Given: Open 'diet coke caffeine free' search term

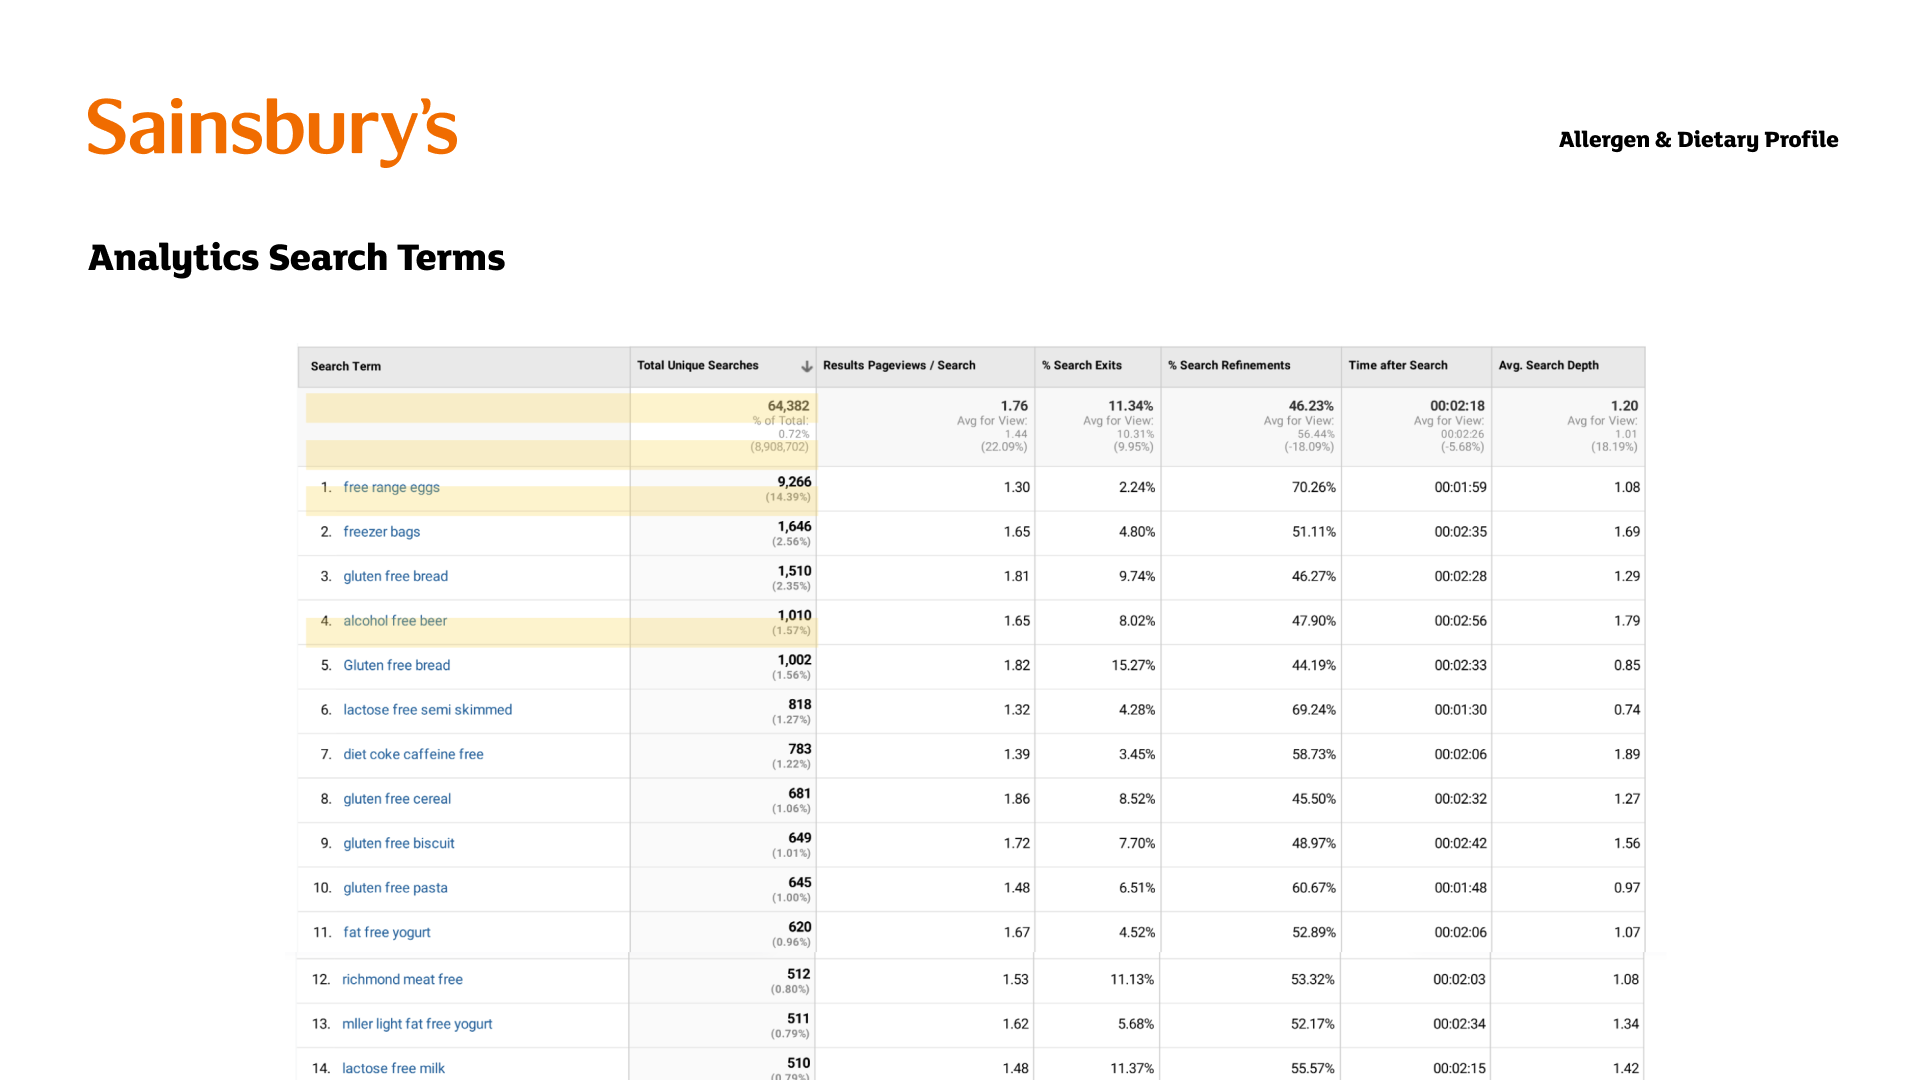Looking at the screenshot, I should pos(413,755).
